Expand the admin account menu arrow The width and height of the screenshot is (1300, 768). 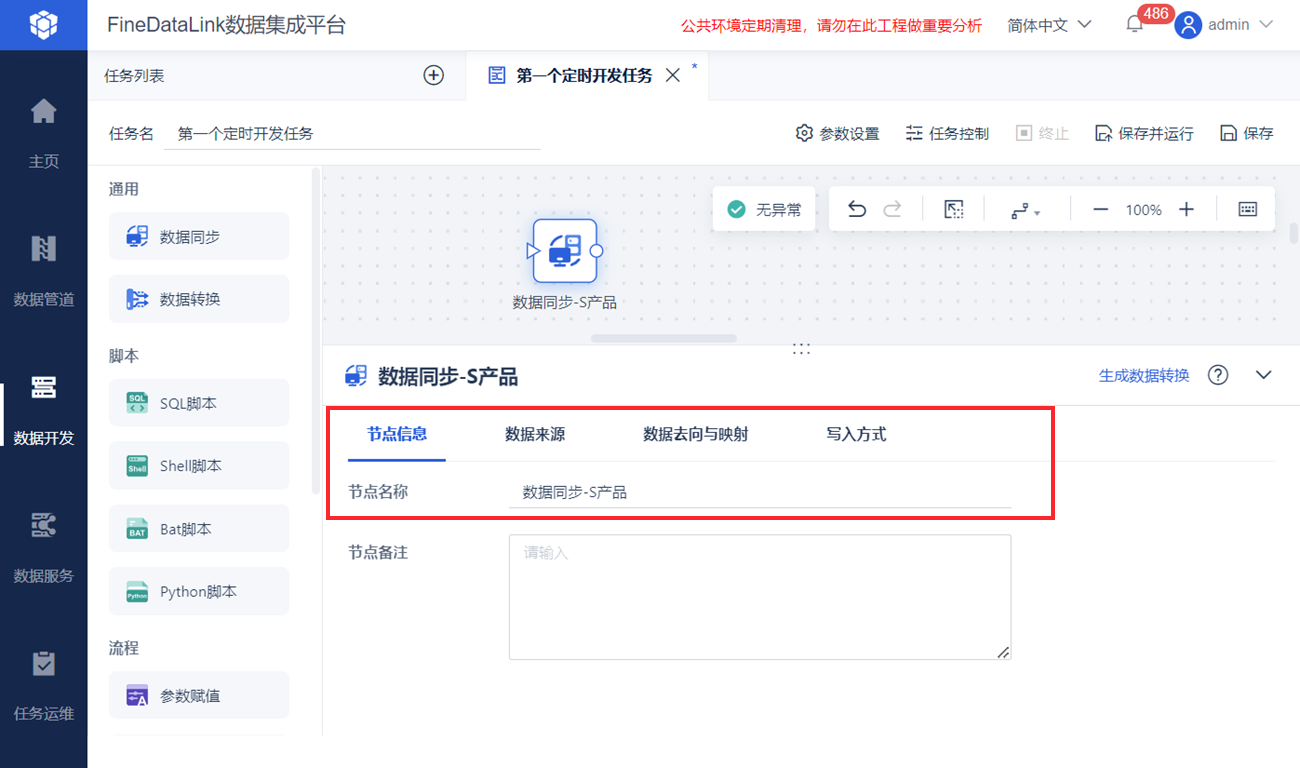tap(1265, 25)
